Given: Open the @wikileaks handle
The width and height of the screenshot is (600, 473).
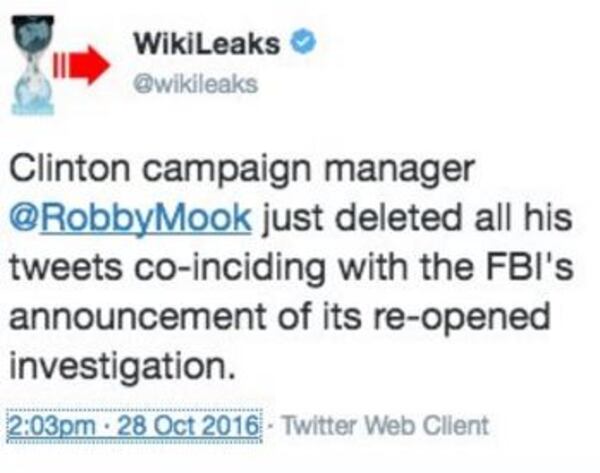Looking at the screenshot, I should tap(194, 84).
